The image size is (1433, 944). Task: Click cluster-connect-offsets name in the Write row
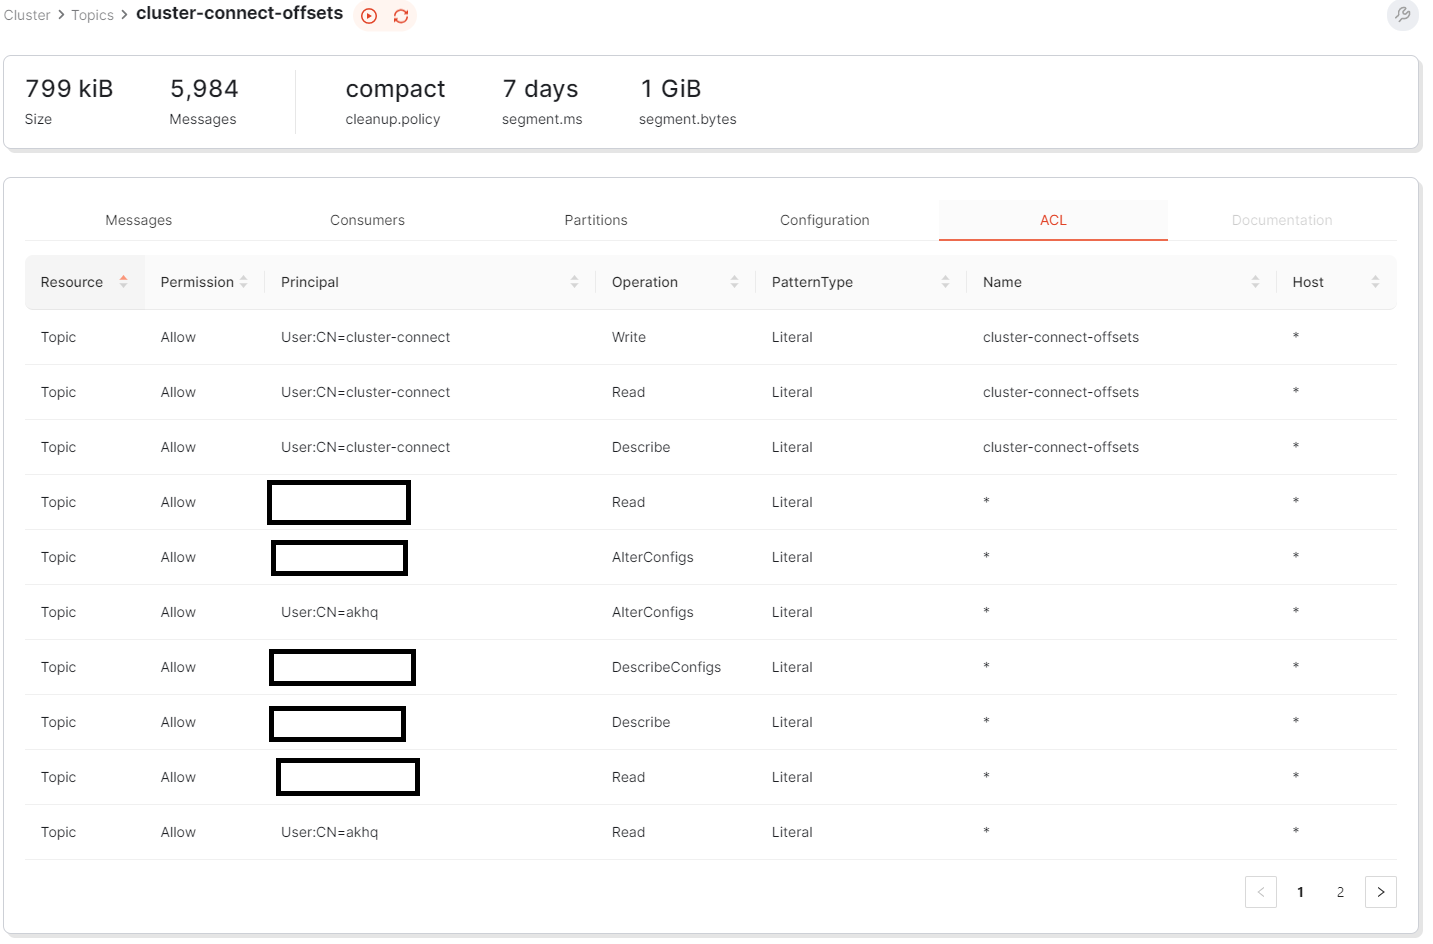1061,337
